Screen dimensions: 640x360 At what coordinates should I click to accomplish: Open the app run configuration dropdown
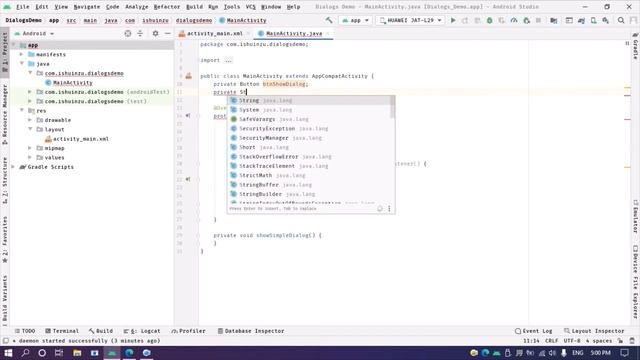[356, 20]
